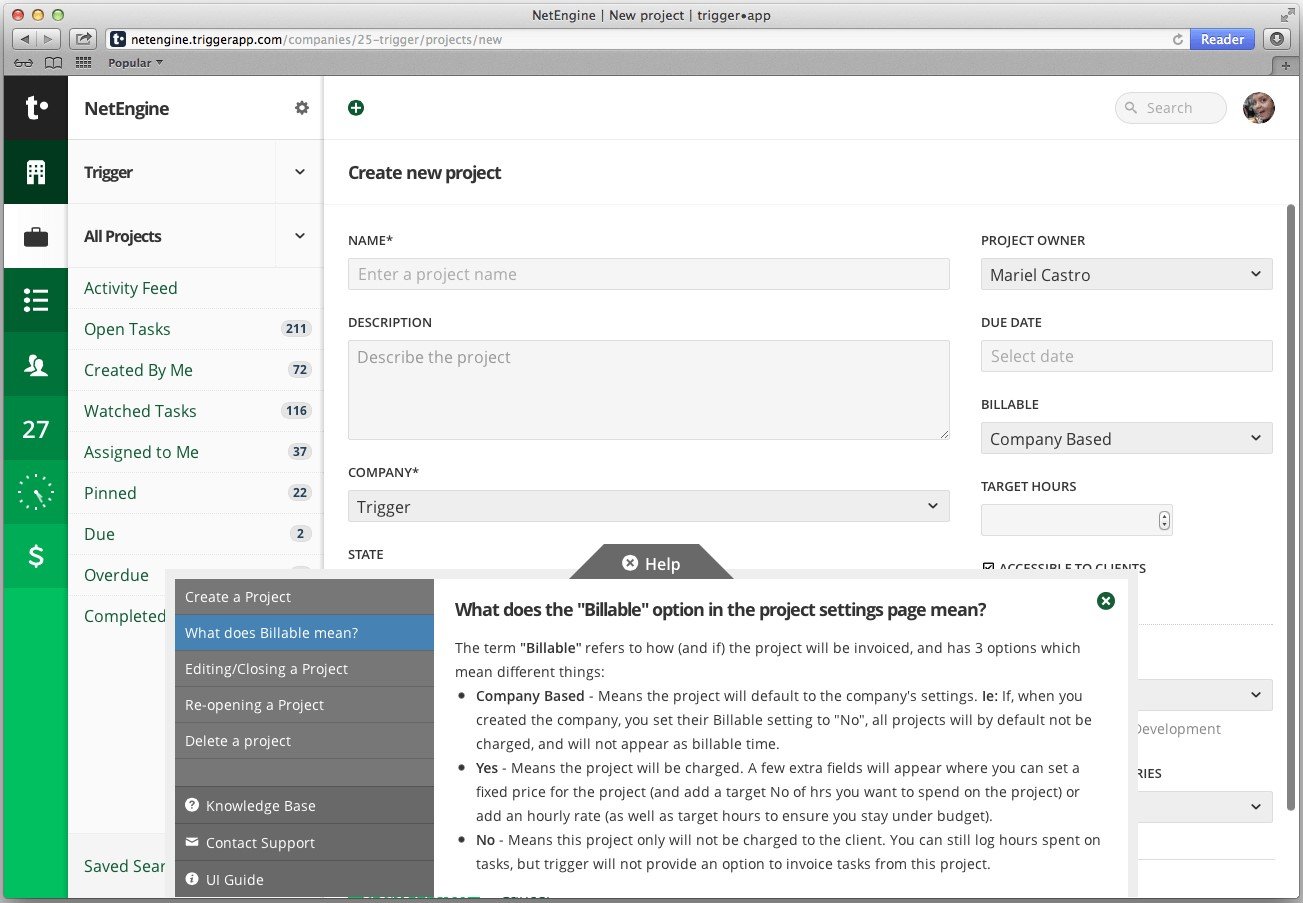Click the project Name input field
The width and height of the screenshot is (1303, 903).
[649, 274]
